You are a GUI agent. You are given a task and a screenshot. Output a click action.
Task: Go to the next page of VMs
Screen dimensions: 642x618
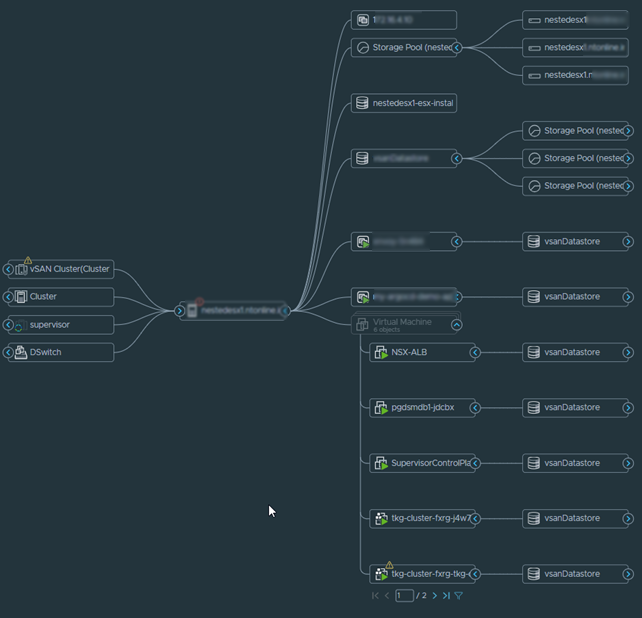point(435,595)
